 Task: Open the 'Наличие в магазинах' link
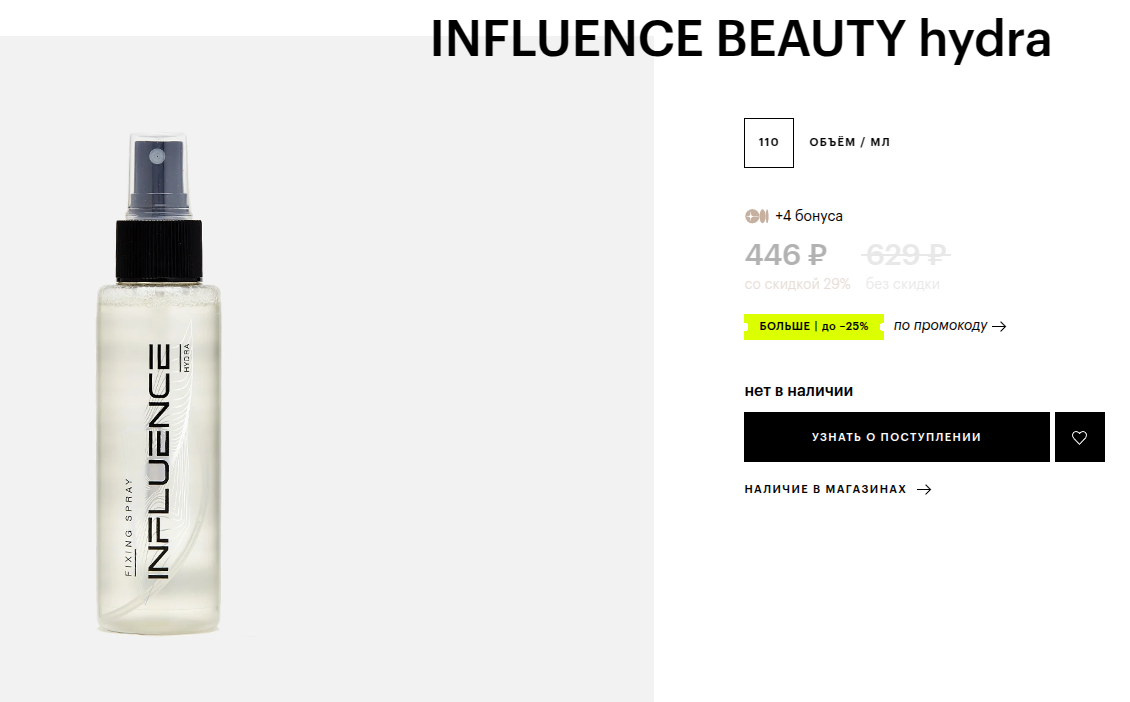pyautogui.click(x=825, y=490)
